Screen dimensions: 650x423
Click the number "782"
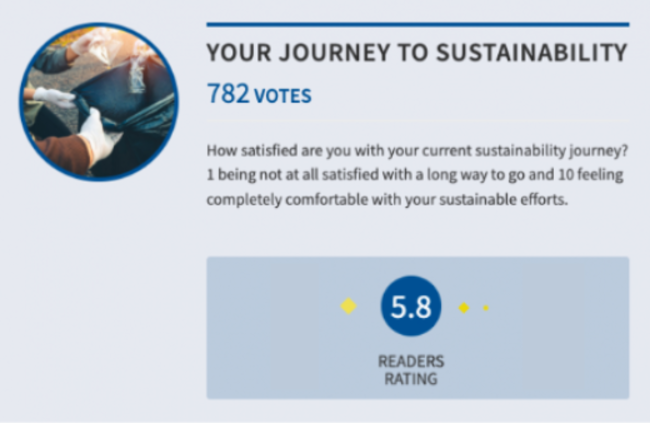[x=227, y=95]
